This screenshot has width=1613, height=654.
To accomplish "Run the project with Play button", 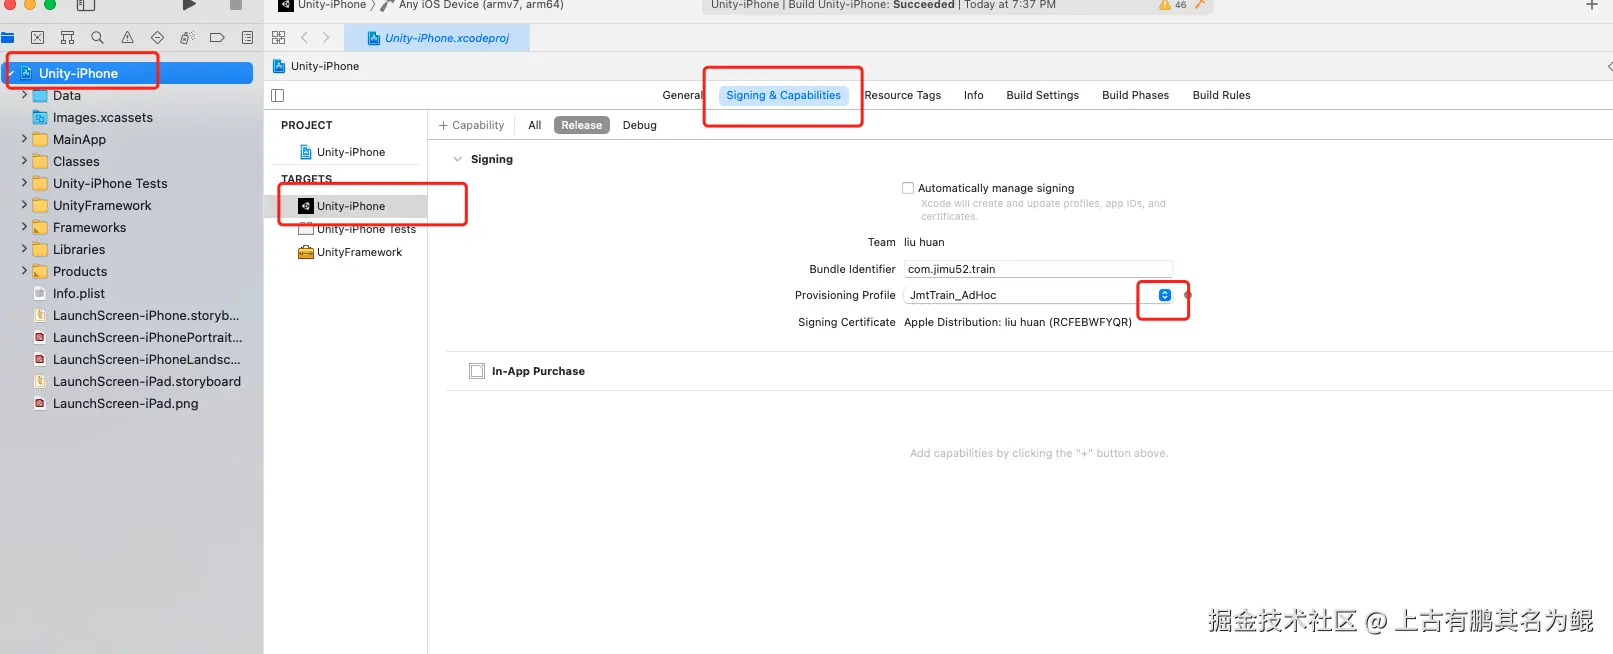I will [x=189, y=5].
